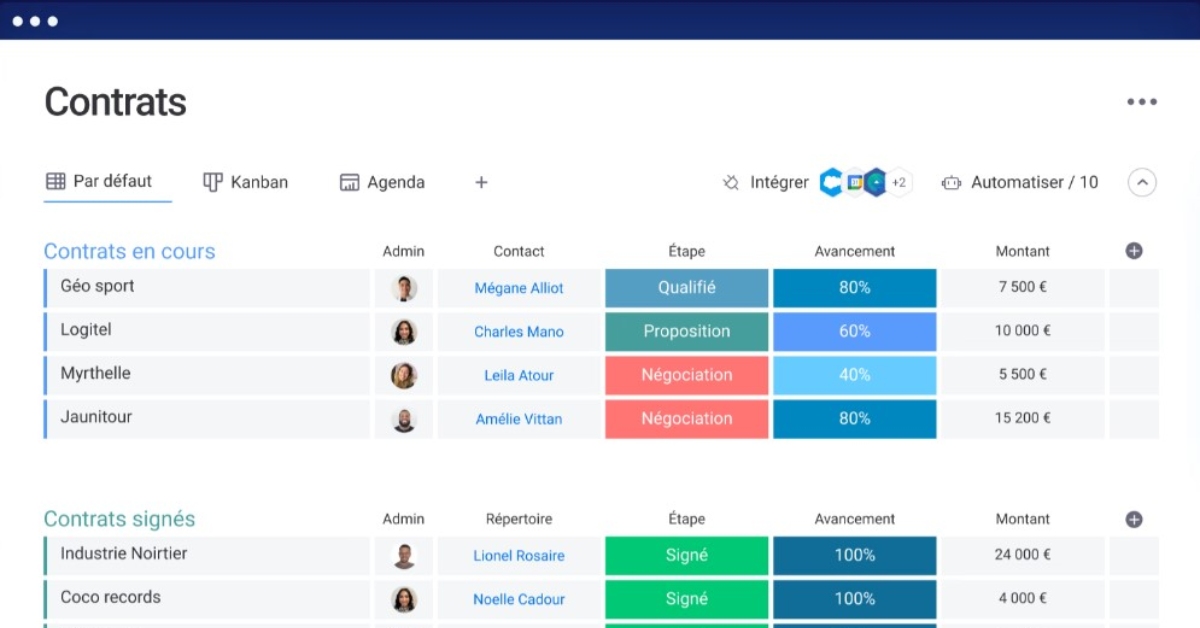Click the 5 500 € amount cell
The width and height of the screenshot is (1200, 628).
point(1023,376)
